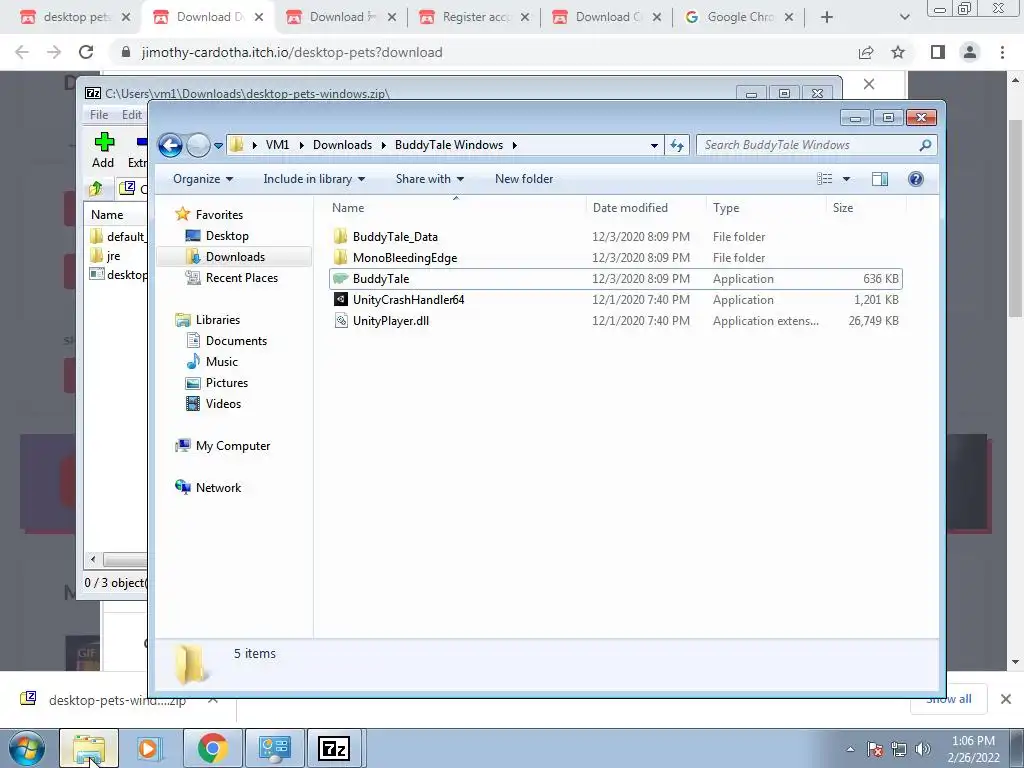Open the Include in library menu

(313, 179)
